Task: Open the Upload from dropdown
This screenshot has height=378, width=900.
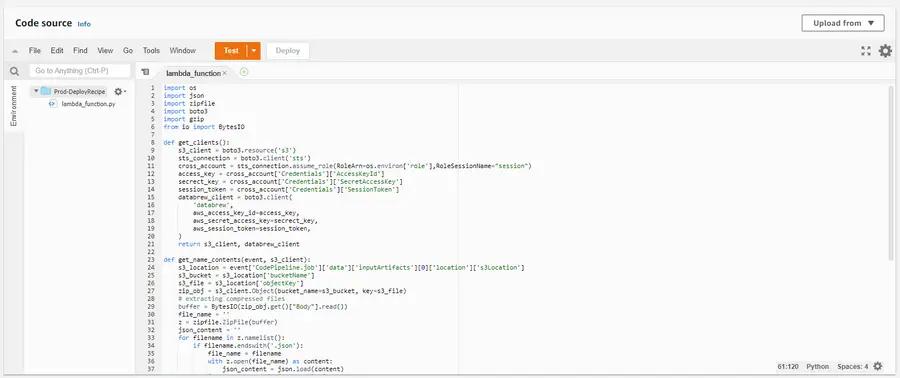Action: (x=843, y=24)
